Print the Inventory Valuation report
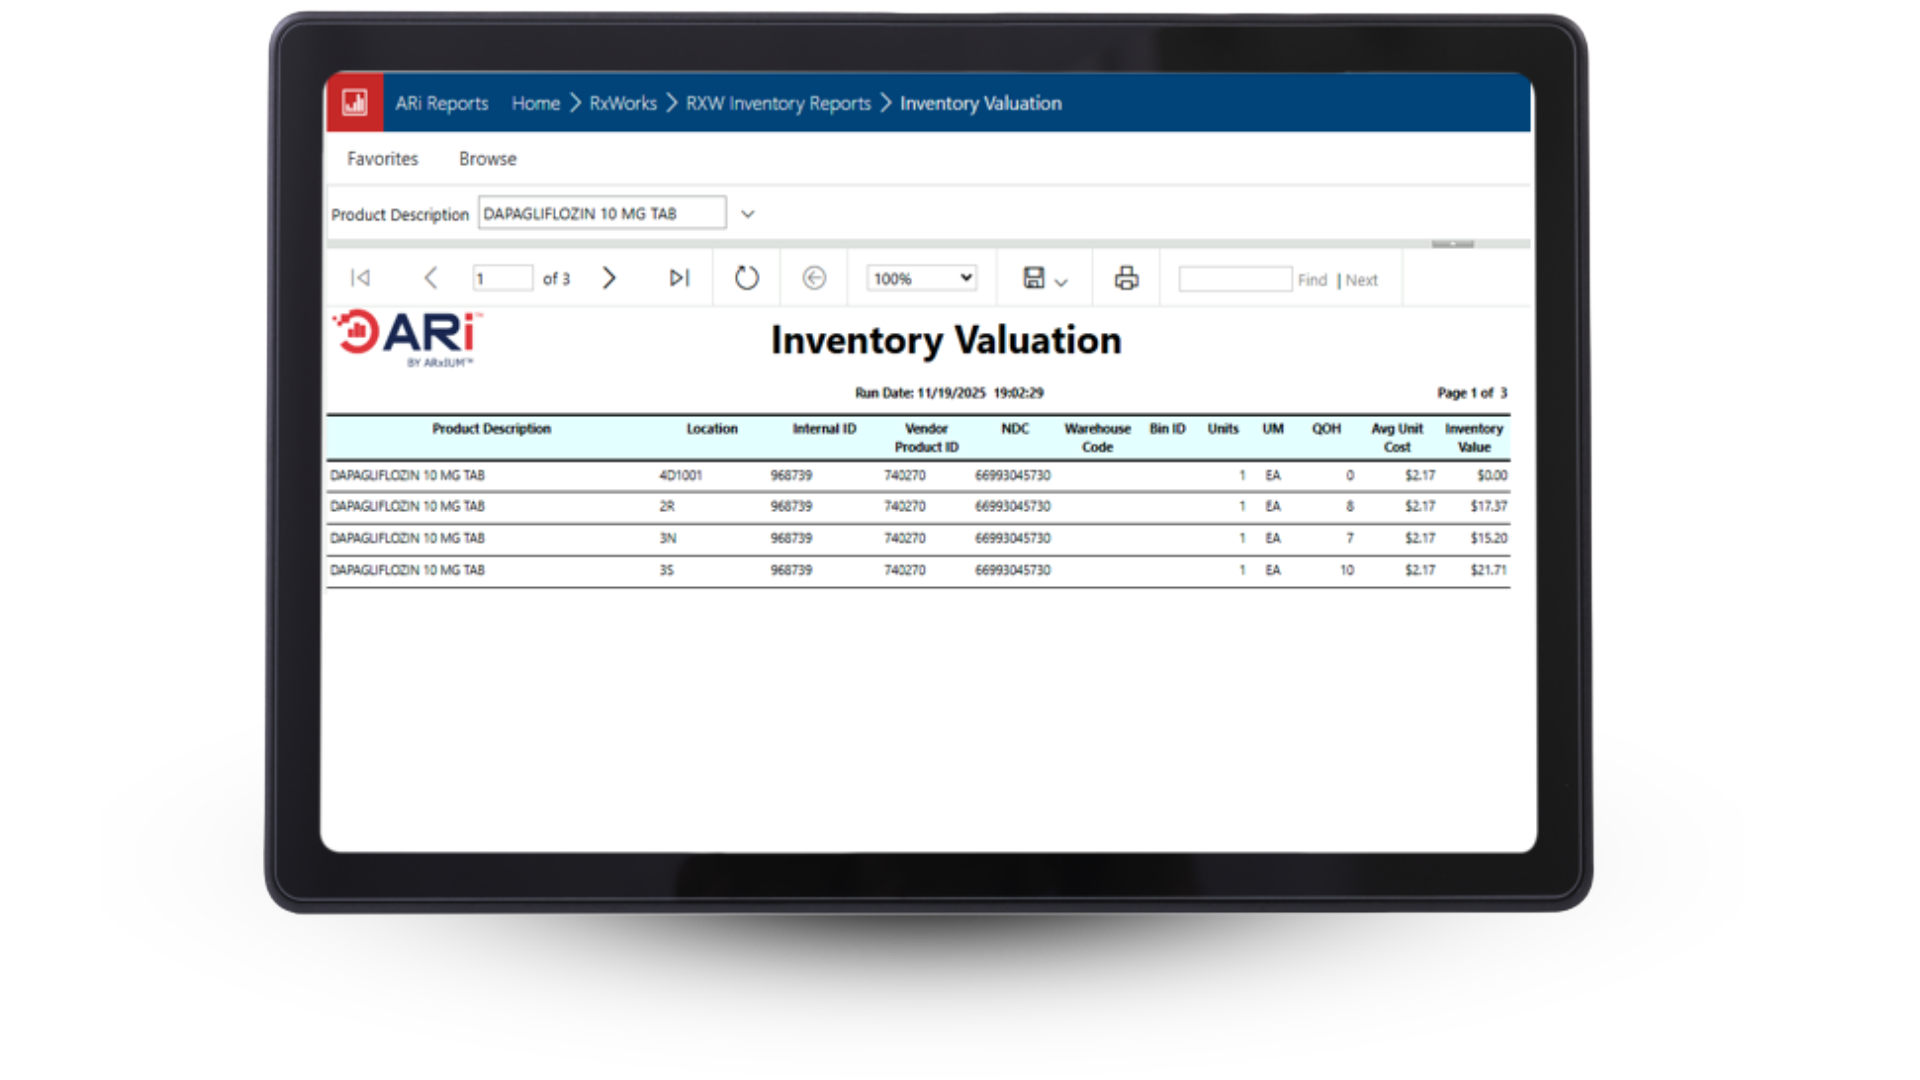Viewport: 1920px width, 1080px height. [1126, 278]
